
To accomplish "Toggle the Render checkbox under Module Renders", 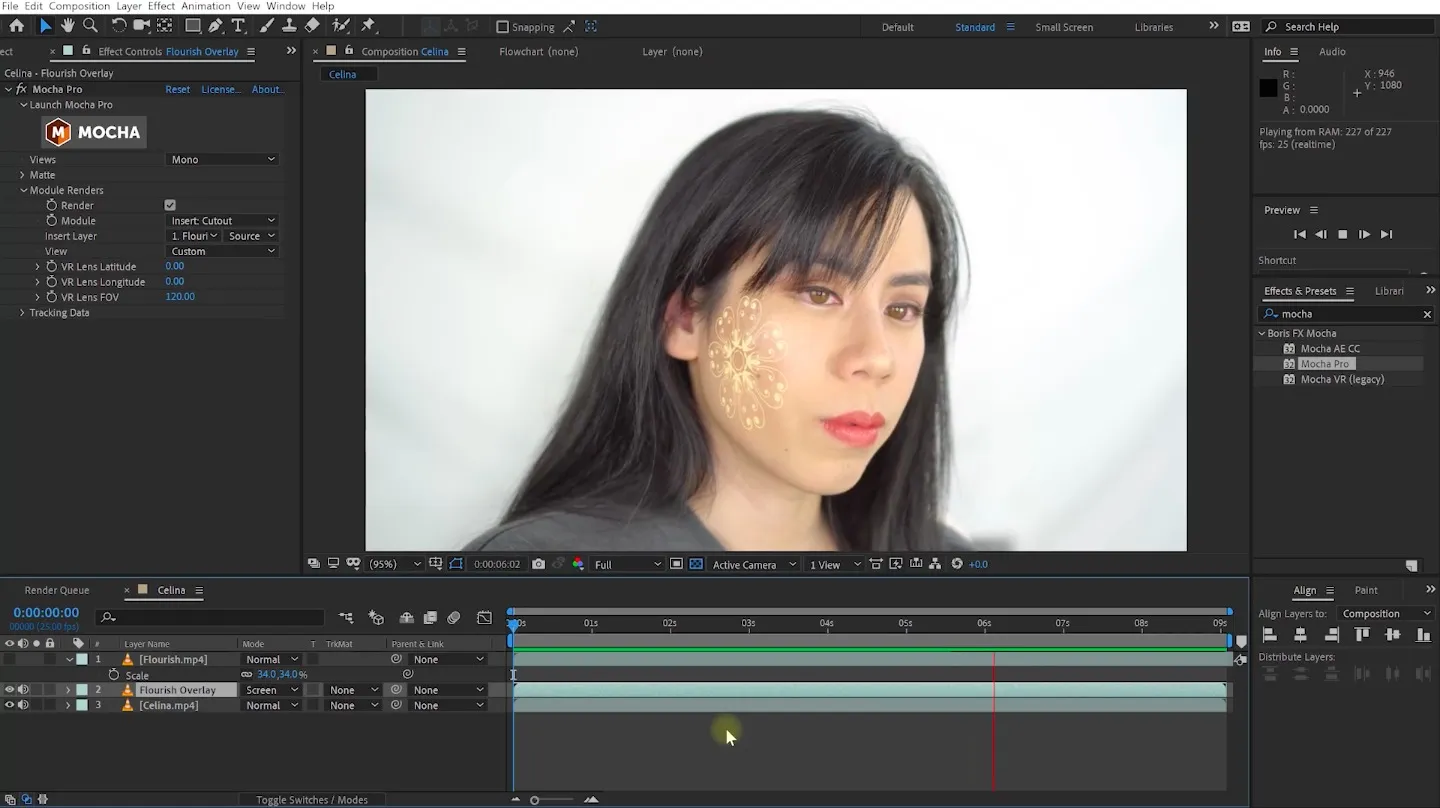I will click(170, 205).
